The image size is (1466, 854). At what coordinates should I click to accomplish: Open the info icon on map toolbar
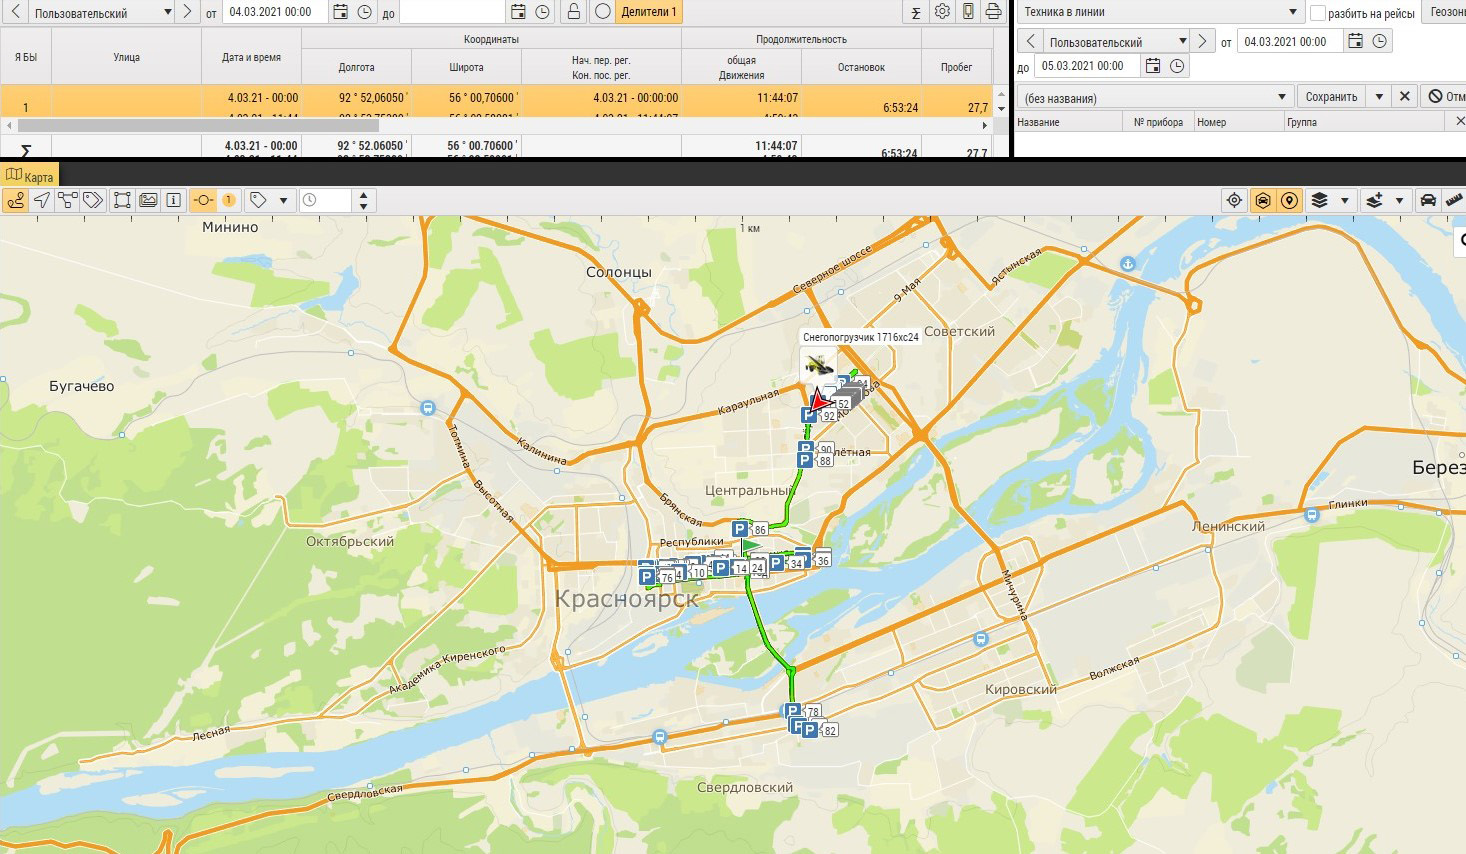[x=174, y=200]
